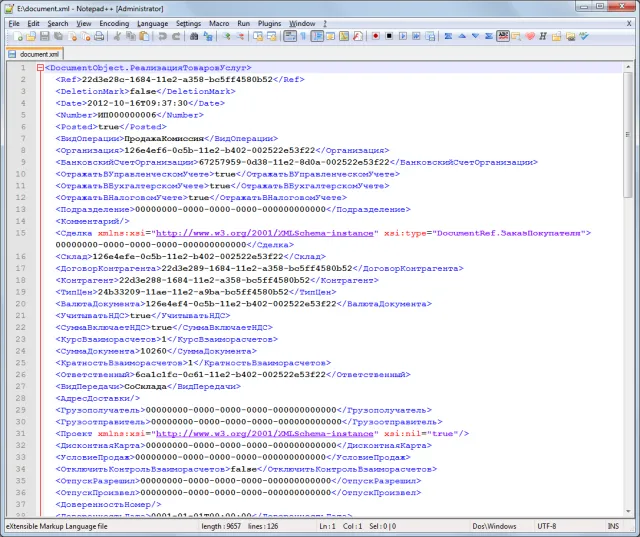The height and width of the screenshot is (537, 640).
Task: Click the Close All toolbar icon
Action: 86,36
